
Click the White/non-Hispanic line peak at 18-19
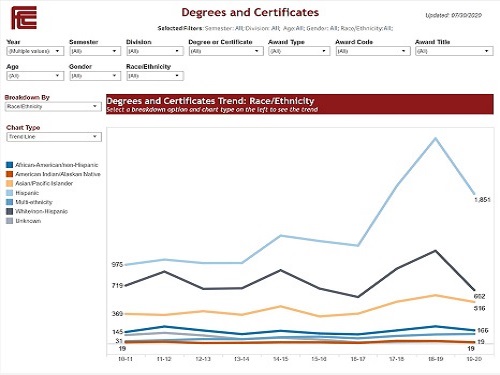click(x=435, y=251)
